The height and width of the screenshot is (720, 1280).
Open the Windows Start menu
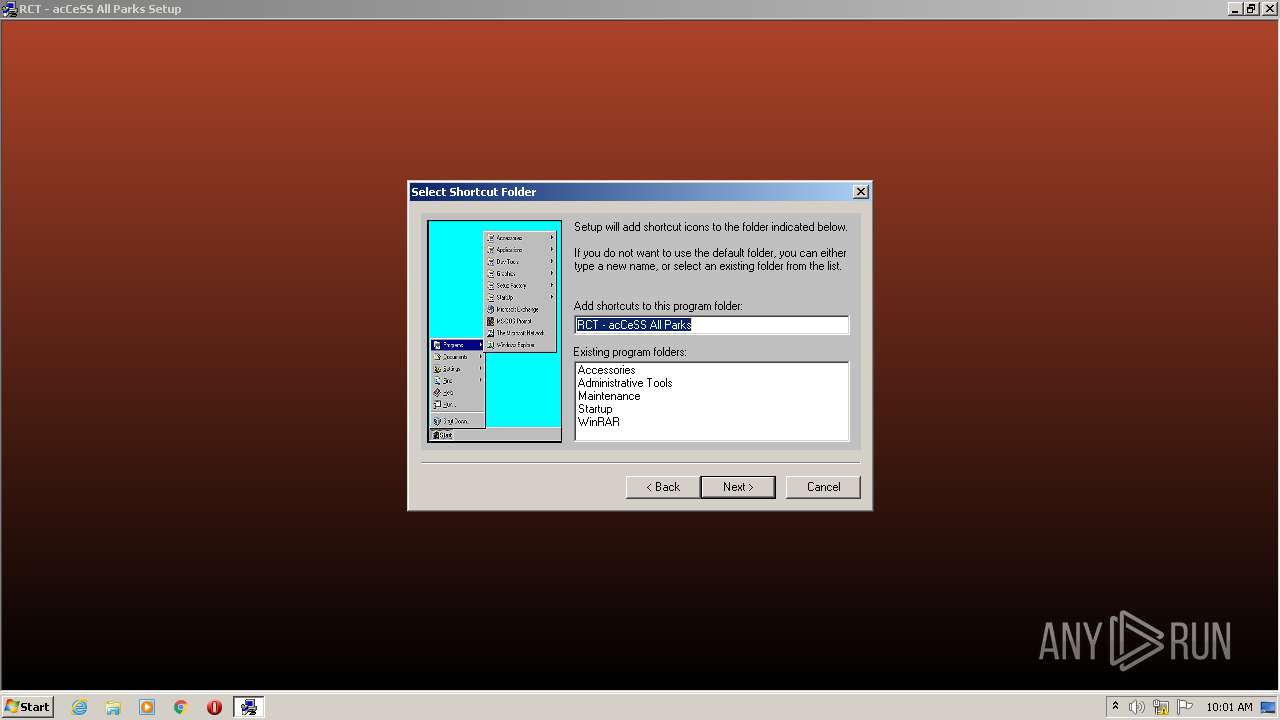tap(28, 707)
